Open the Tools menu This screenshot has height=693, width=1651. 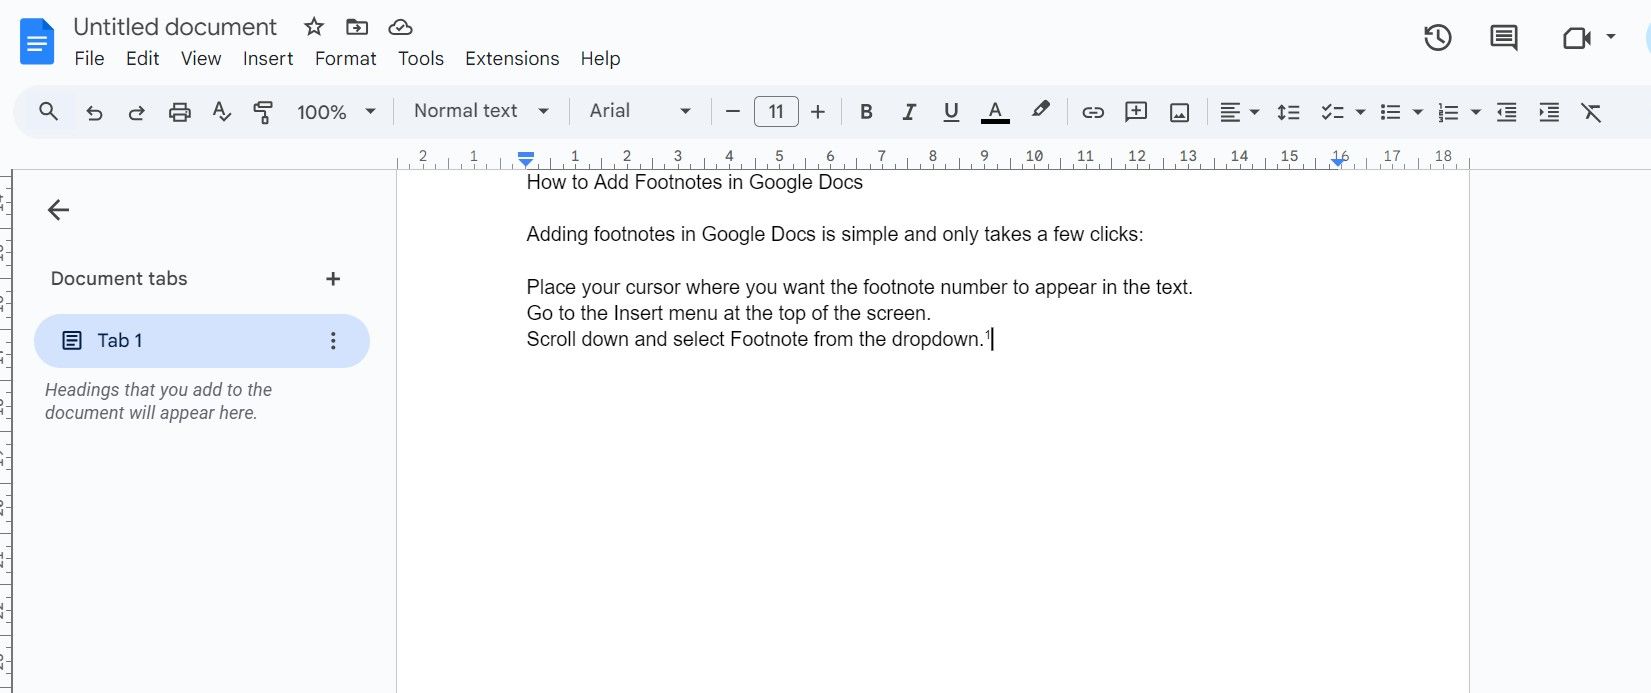(421, 59)
